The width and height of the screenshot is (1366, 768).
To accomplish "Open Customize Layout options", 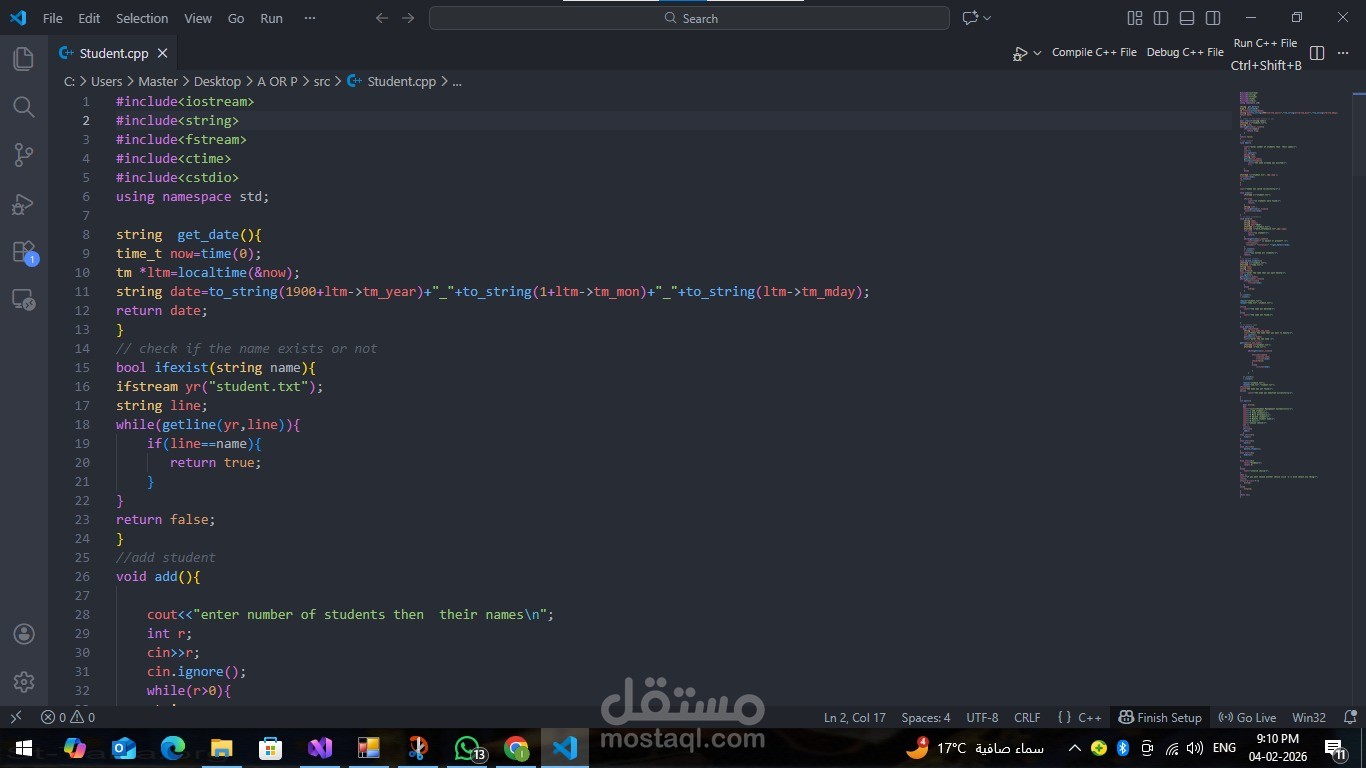I will coord(1135,18).
